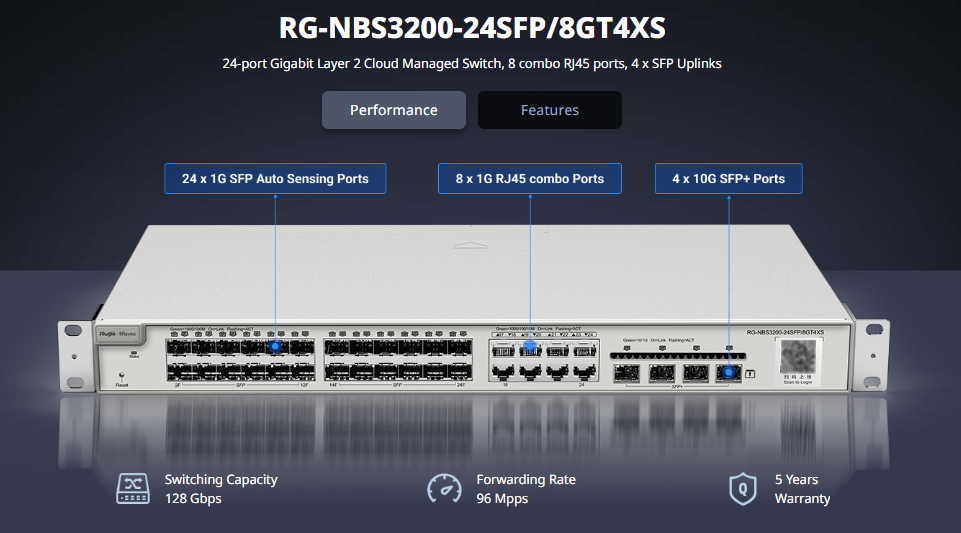The image size is (961, 533).
Task: Click the Reset pinhole on the switch
Action: coord(121,375)
